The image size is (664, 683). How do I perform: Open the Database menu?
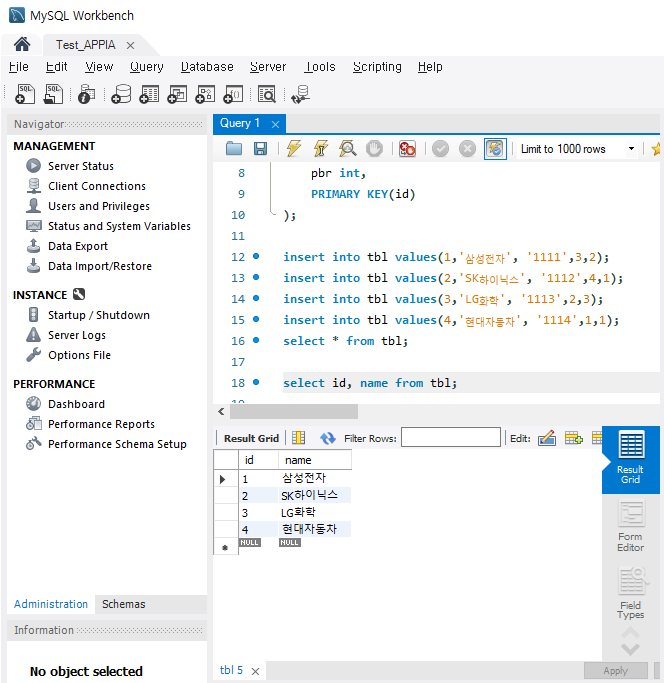point(207,67)
